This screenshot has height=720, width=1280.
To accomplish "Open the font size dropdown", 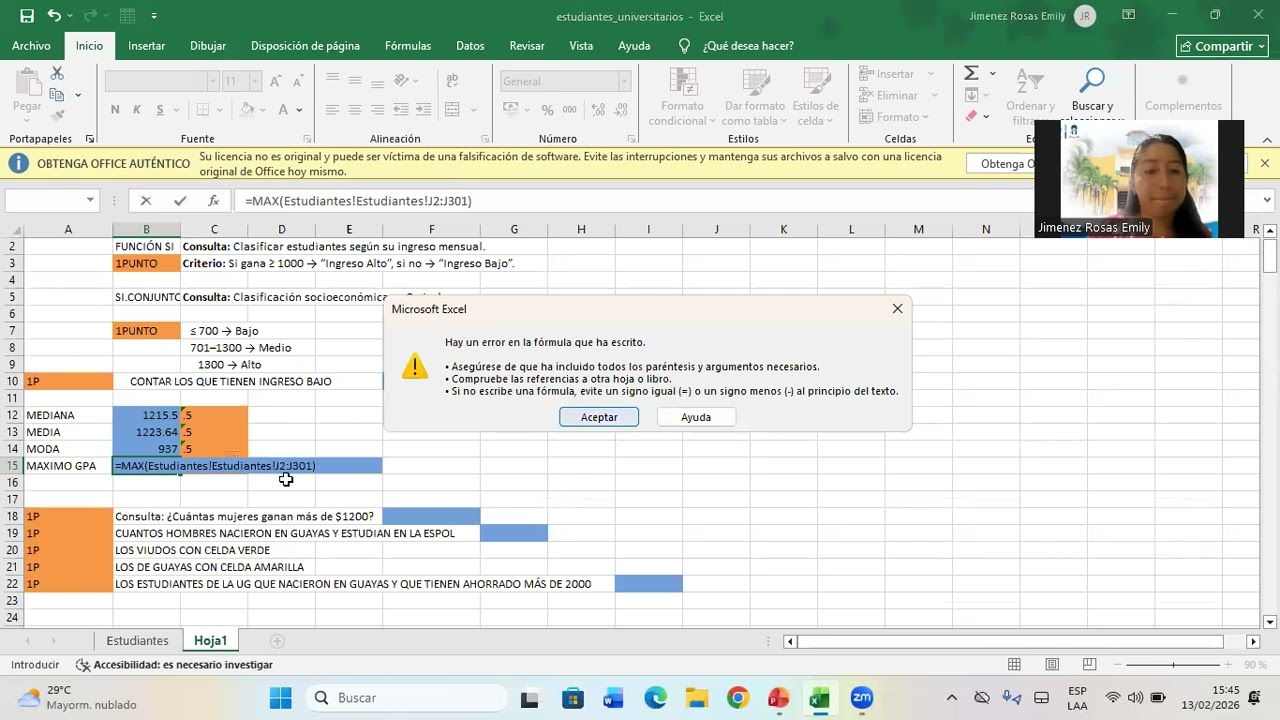I will [x=255, y=81].
